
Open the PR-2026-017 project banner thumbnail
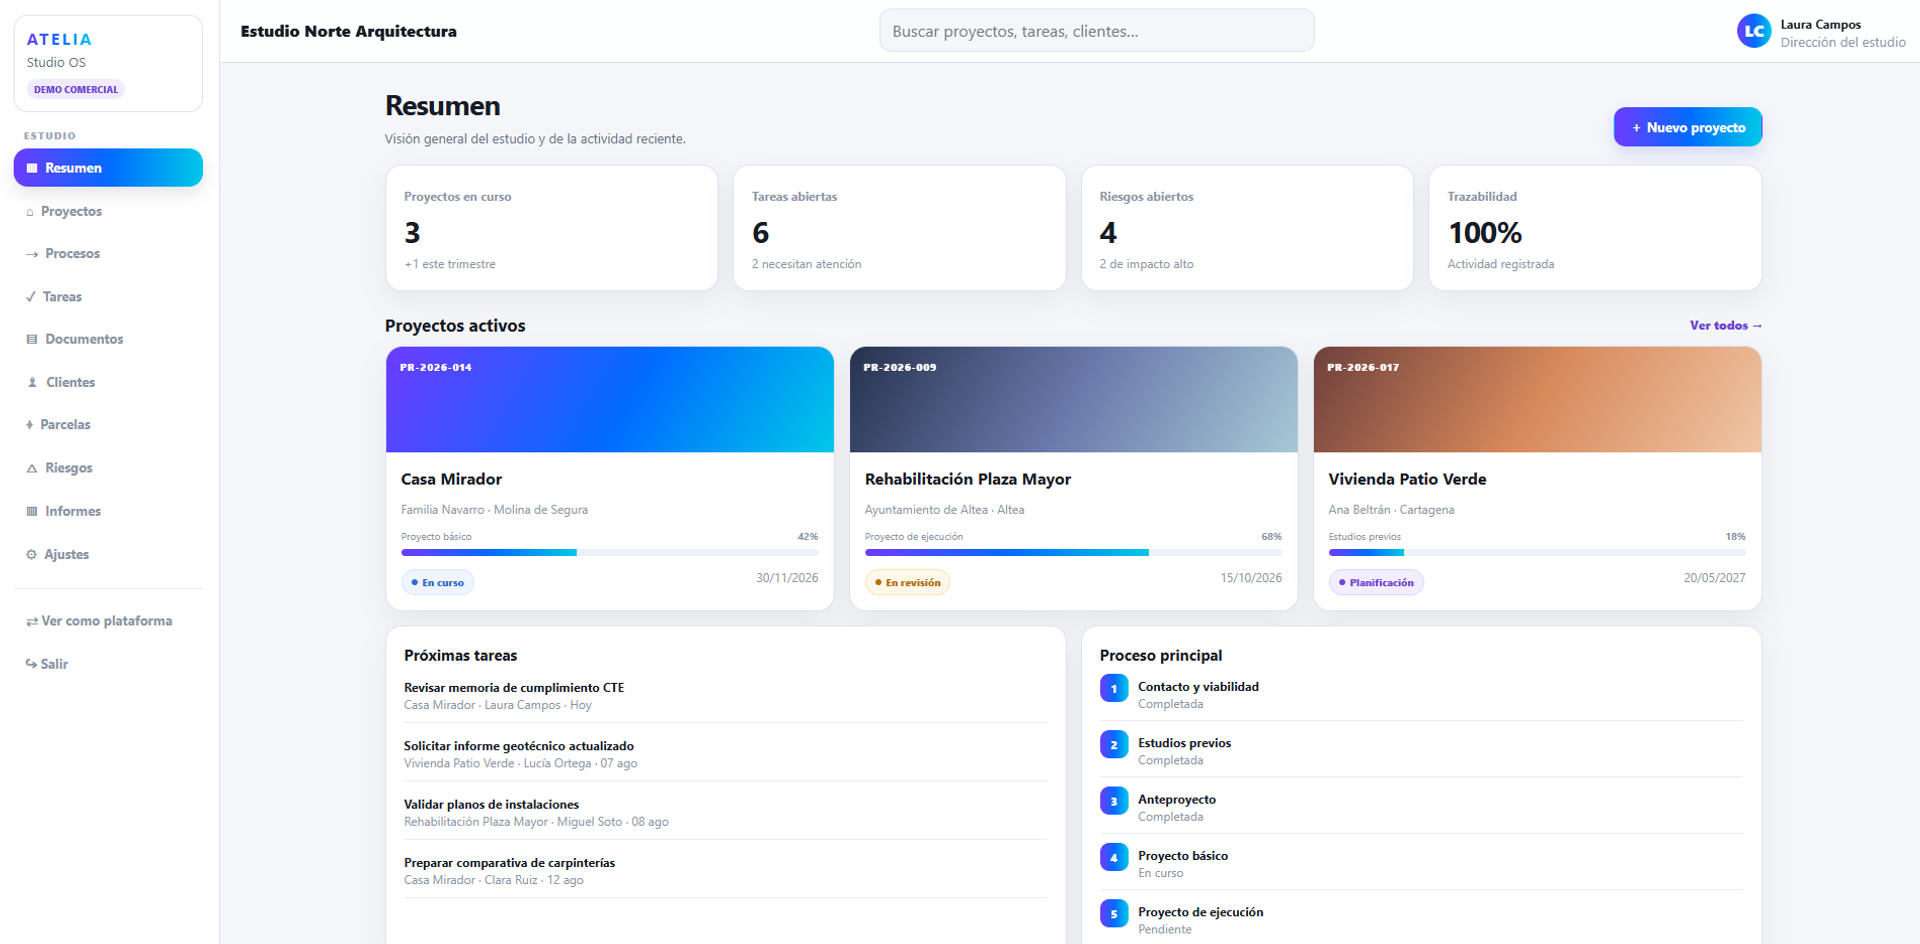(x=1537, y=400)
